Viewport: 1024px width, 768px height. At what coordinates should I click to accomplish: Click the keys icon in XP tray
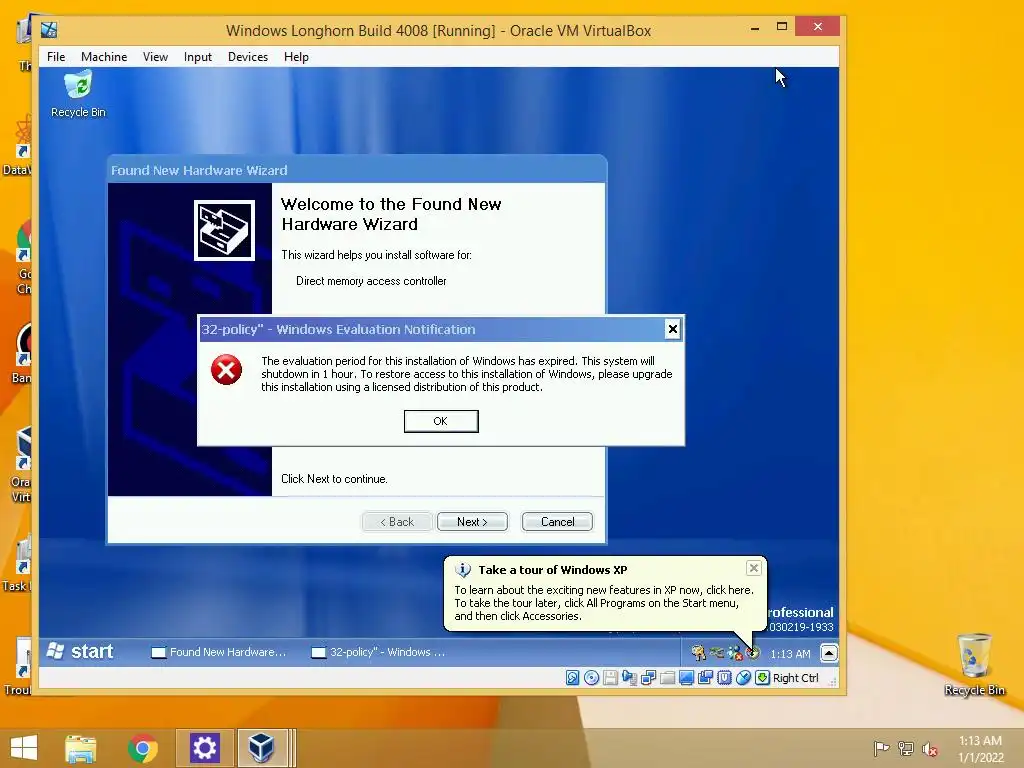pyautogui.click(x=698, y=652)
